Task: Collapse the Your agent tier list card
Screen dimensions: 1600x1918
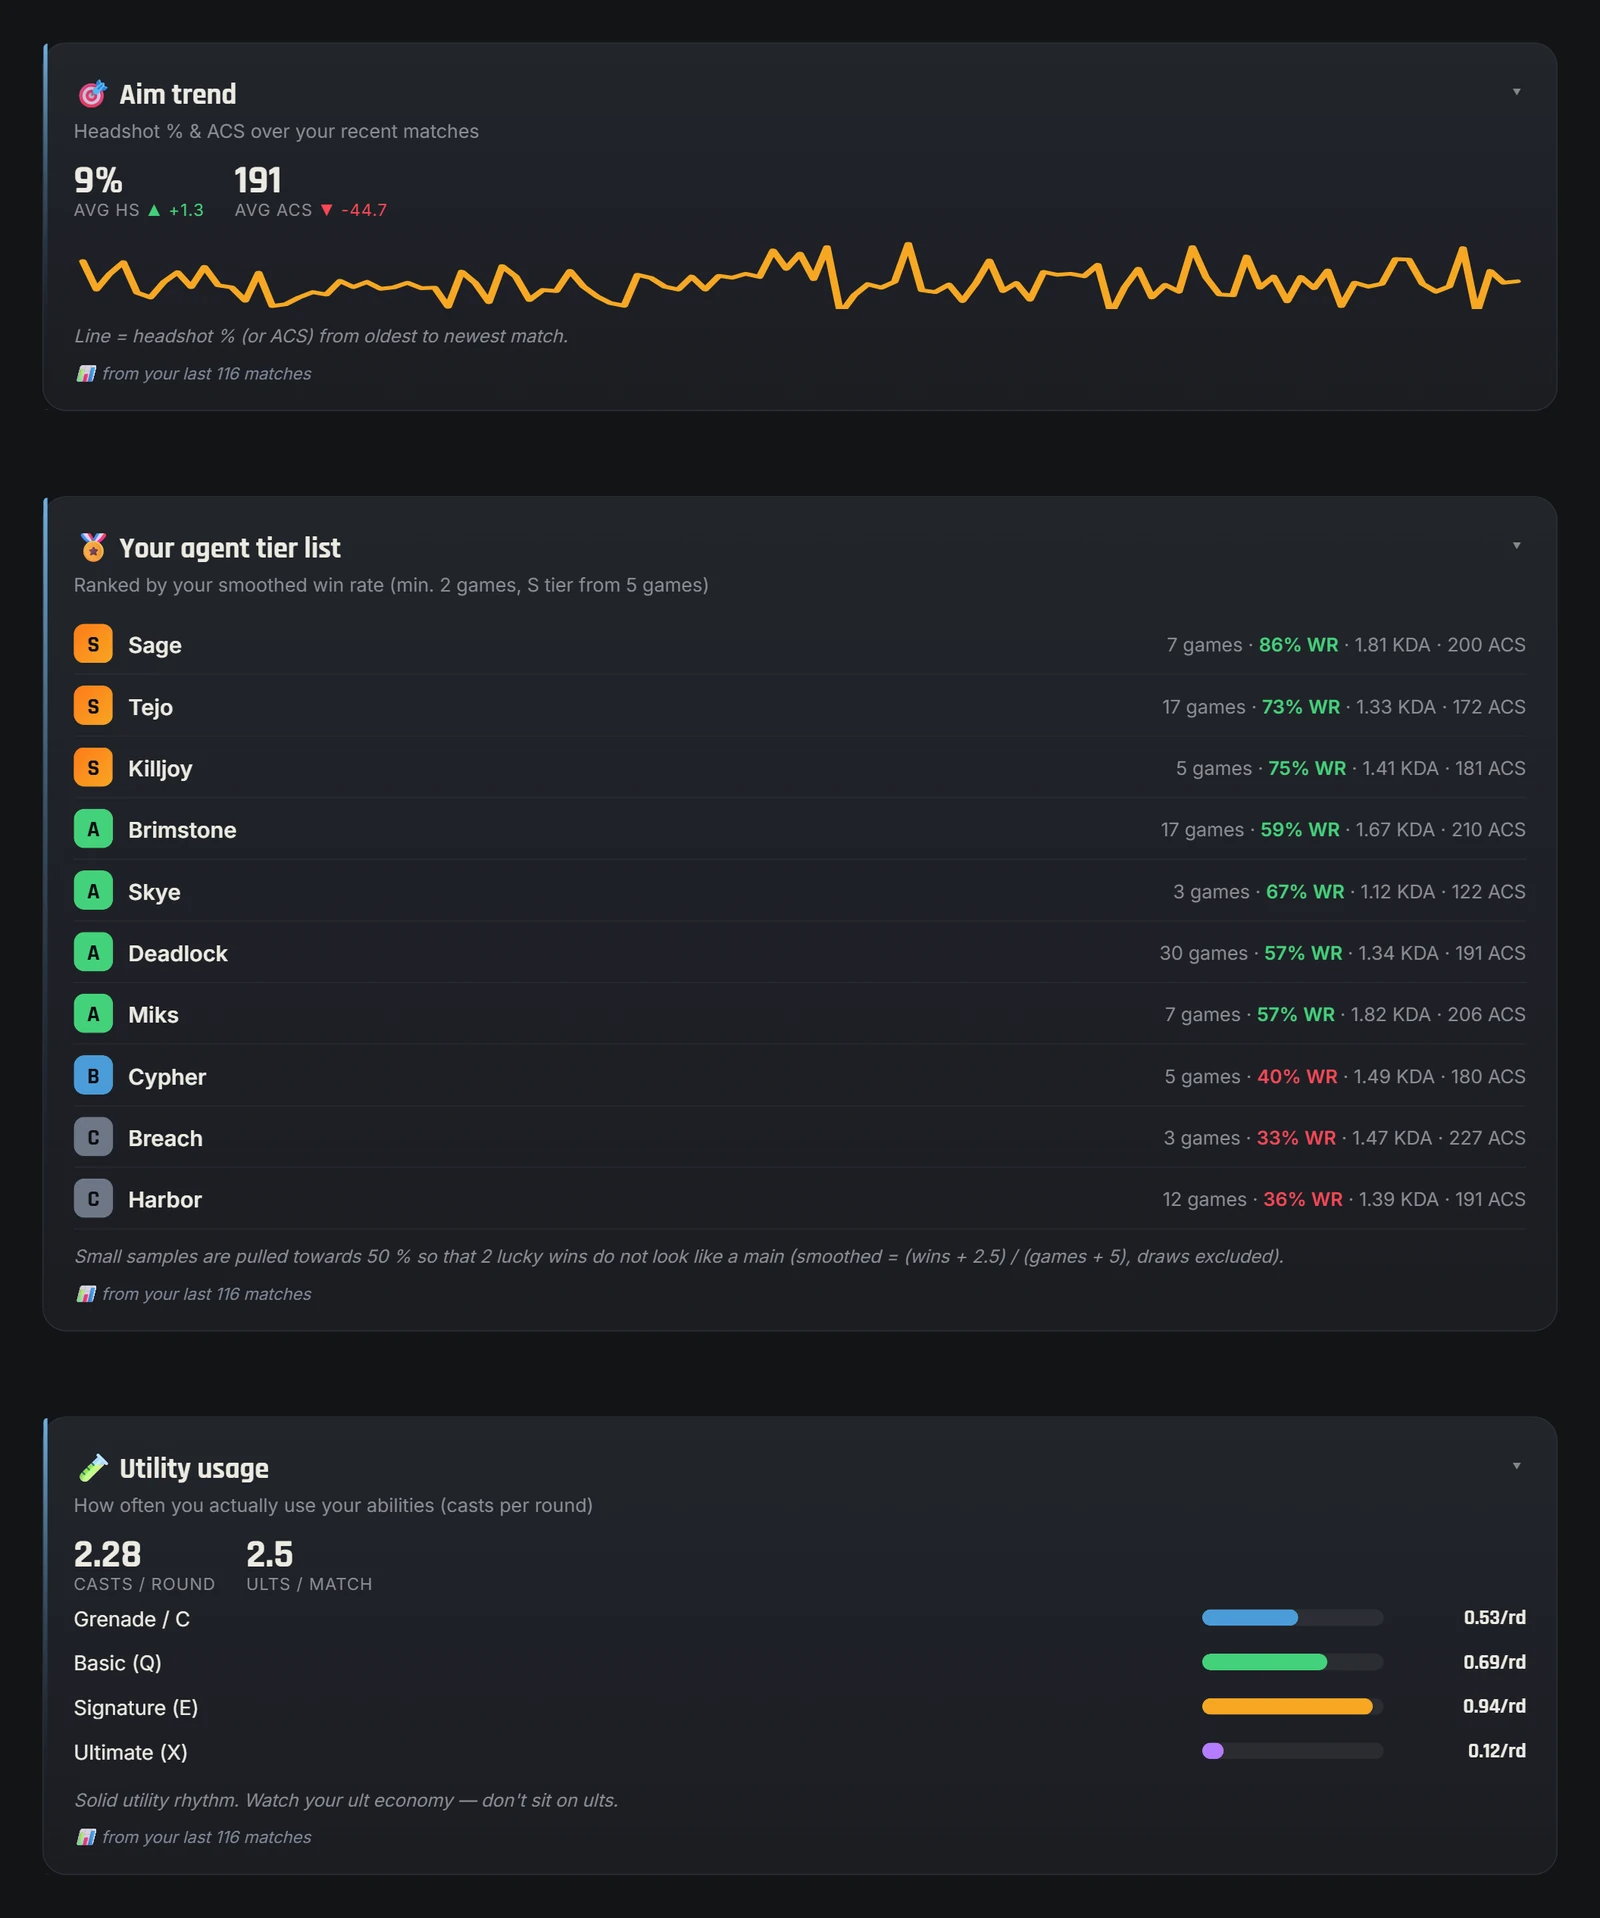Action: [1516, 546]
